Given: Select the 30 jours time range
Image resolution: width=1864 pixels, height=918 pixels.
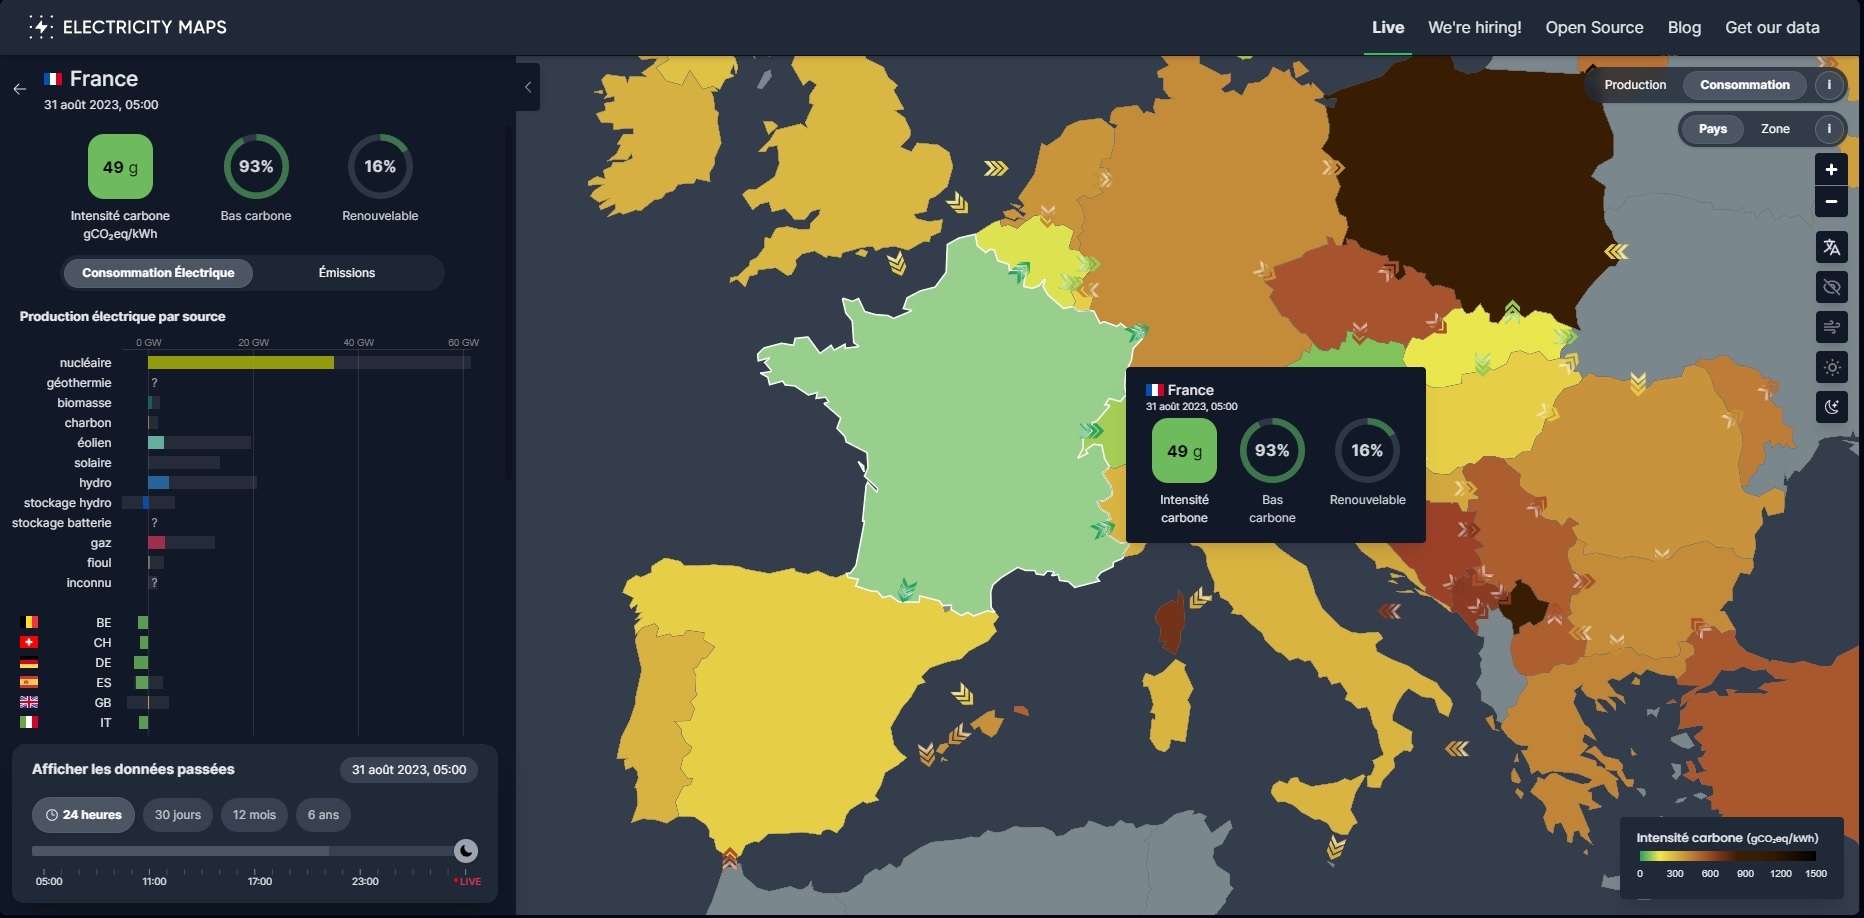Looking at the screenshot, I should click(178, 815).
